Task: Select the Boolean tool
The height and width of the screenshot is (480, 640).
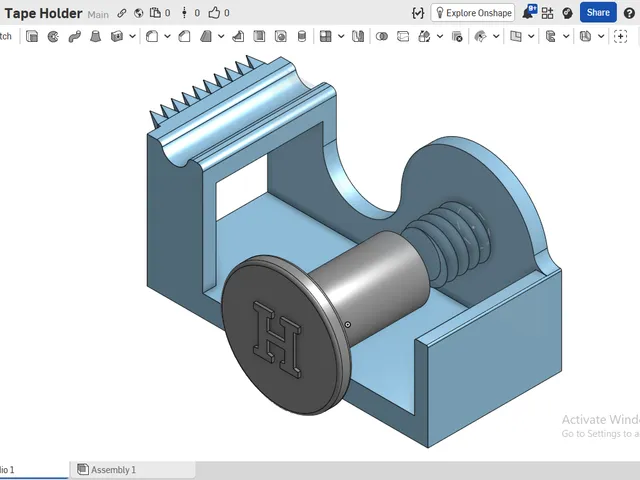Action: (382, 37)
